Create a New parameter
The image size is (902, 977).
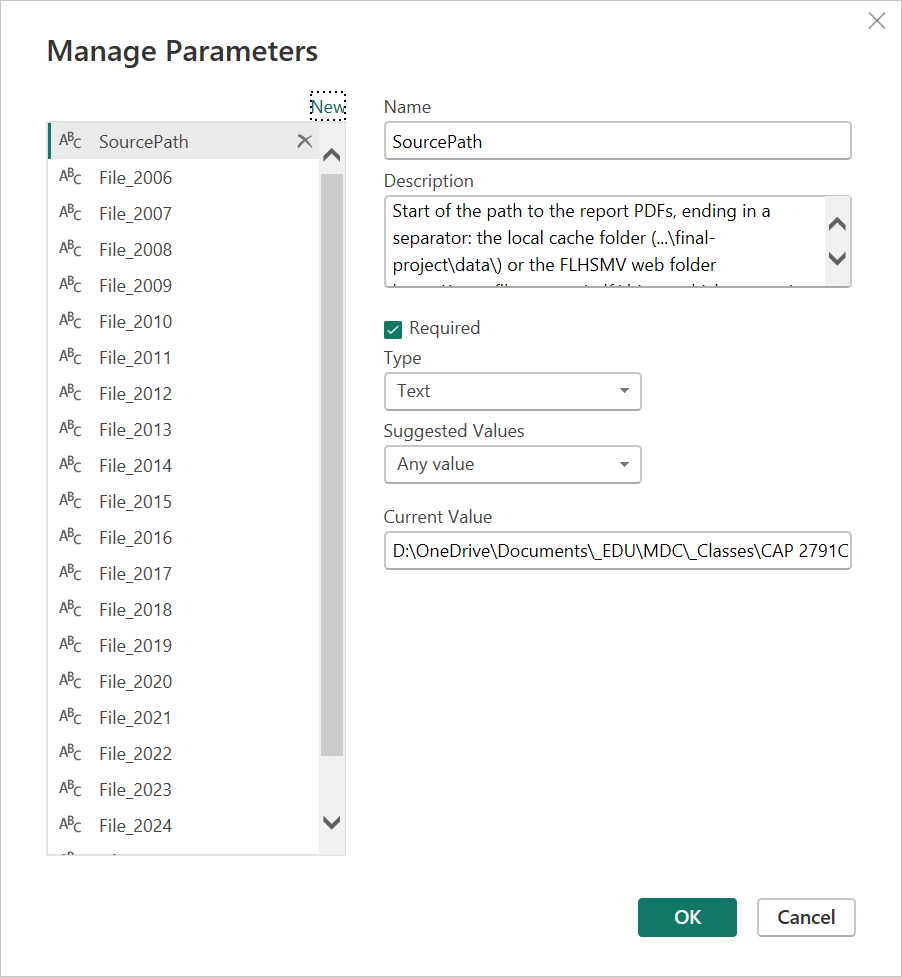(328, 107)
